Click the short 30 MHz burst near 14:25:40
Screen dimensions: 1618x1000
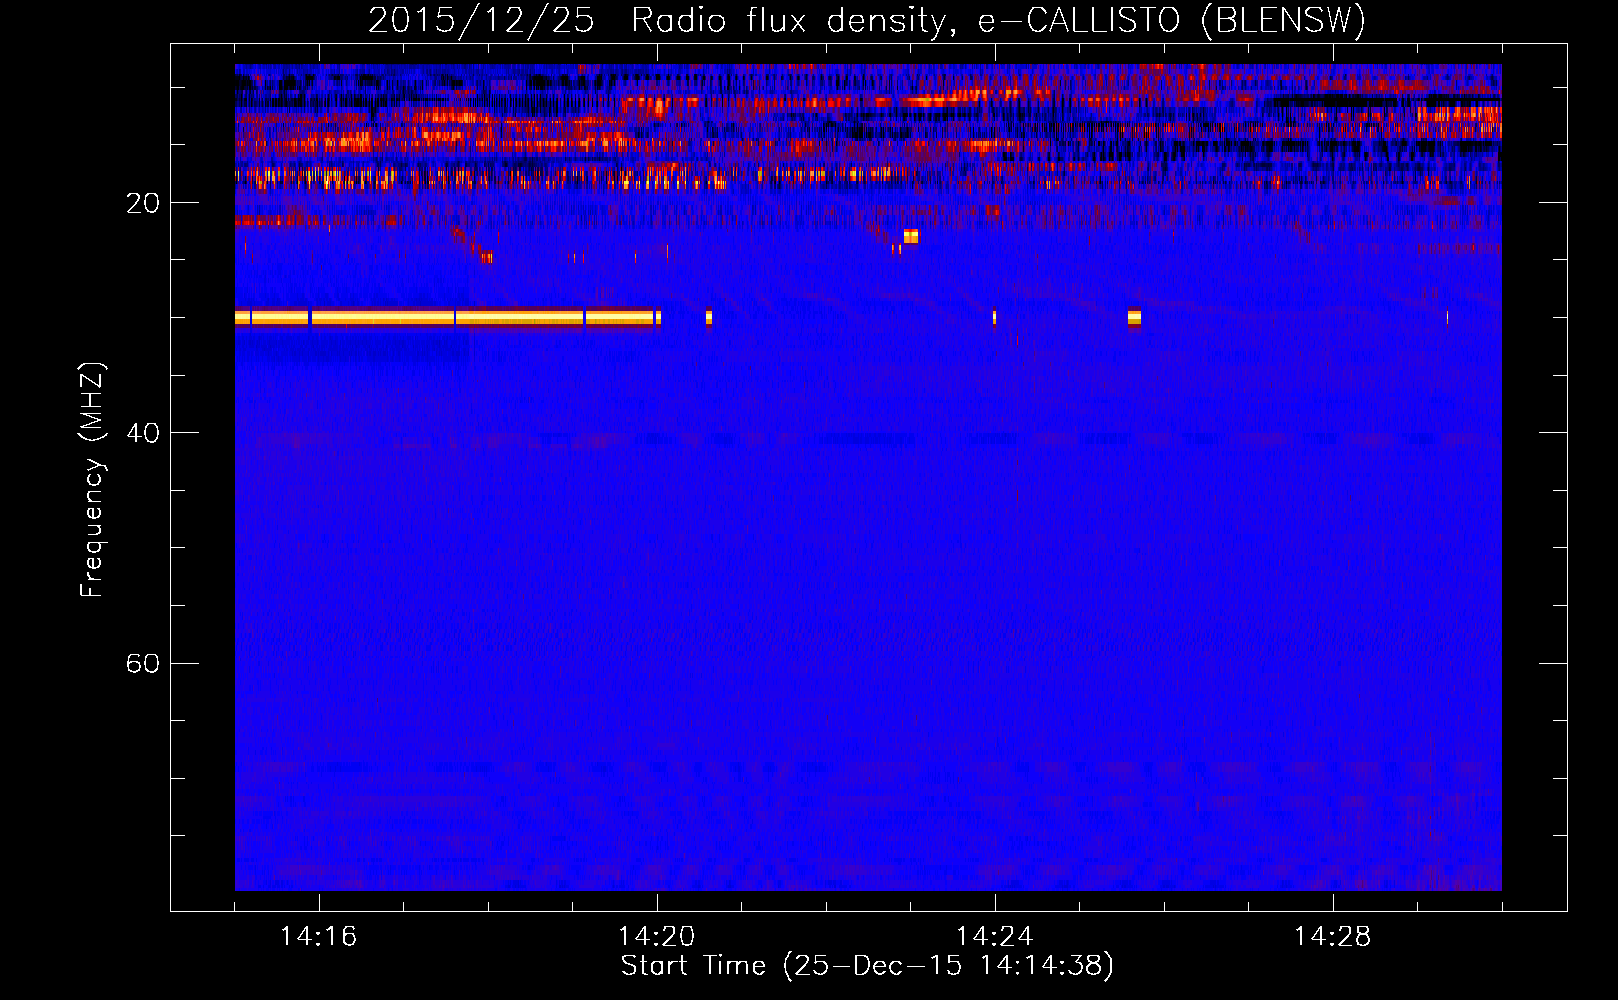click(1134, 318)
